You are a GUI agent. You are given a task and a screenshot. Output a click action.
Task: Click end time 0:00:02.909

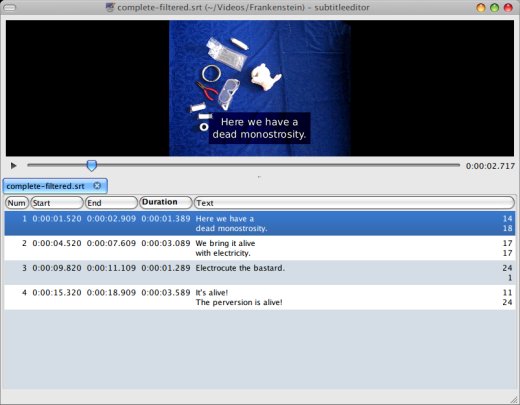click(111, 219)
